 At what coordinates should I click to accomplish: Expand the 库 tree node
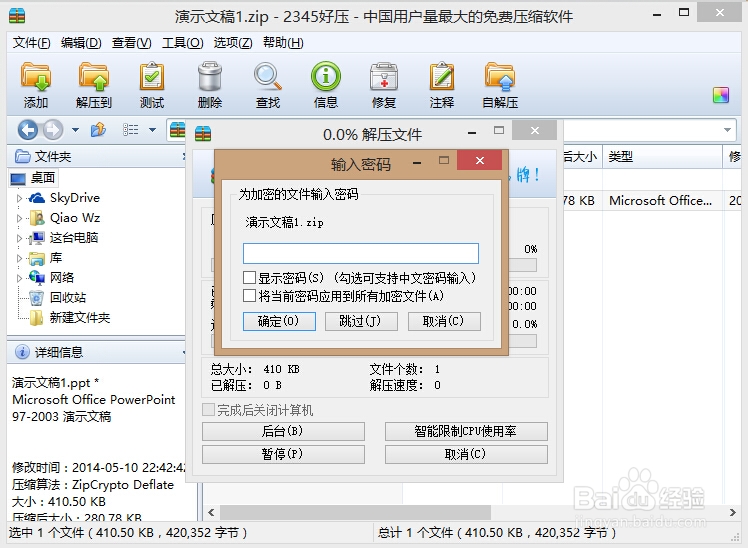(19, 258)
